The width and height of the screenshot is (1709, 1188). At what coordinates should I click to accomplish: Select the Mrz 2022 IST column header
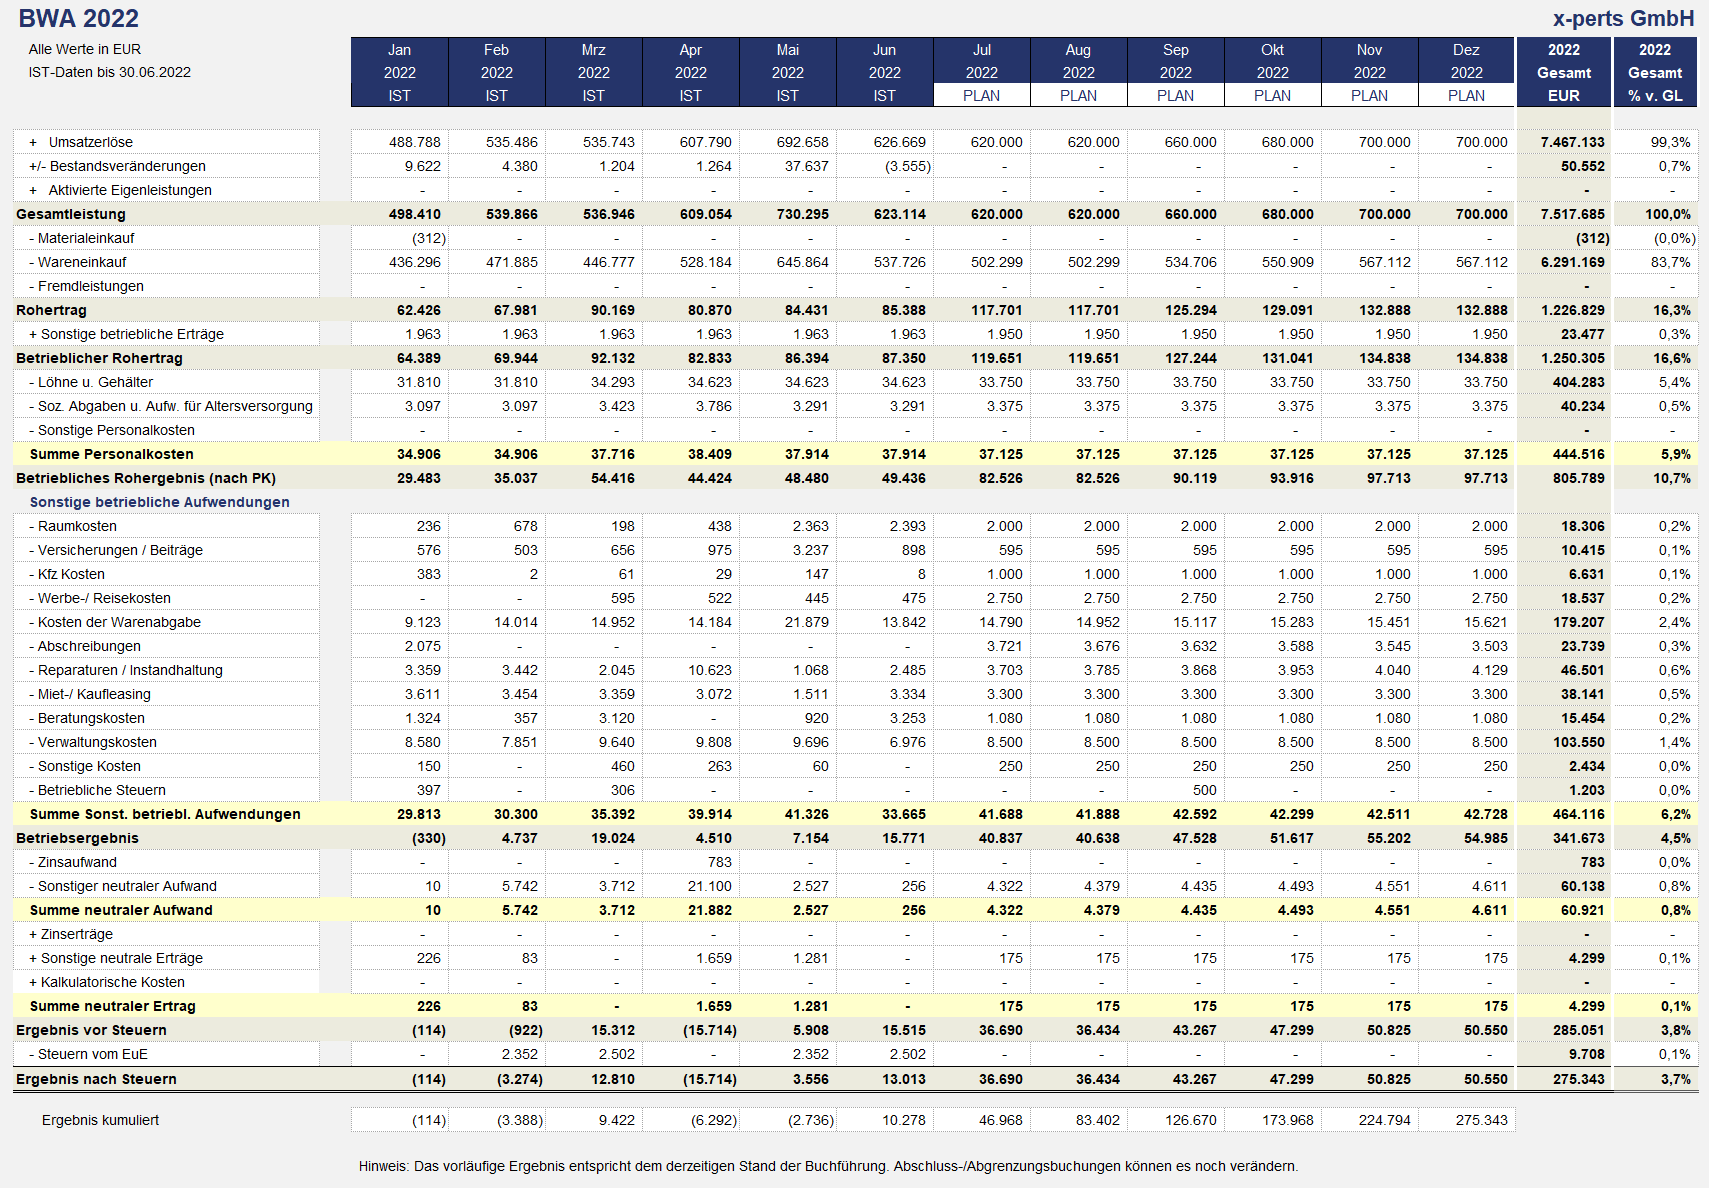coord(594,72)
